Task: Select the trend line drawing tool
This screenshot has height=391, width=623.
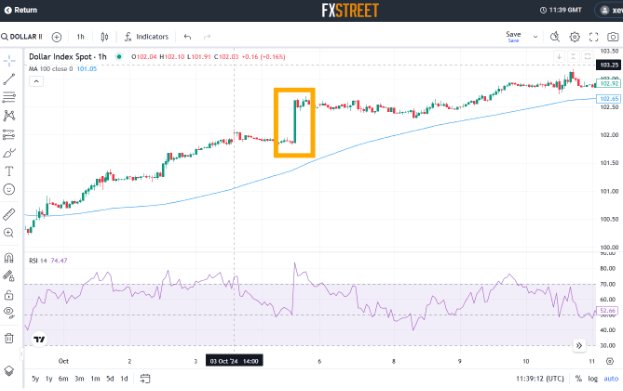Action: [x=9, y=79]
